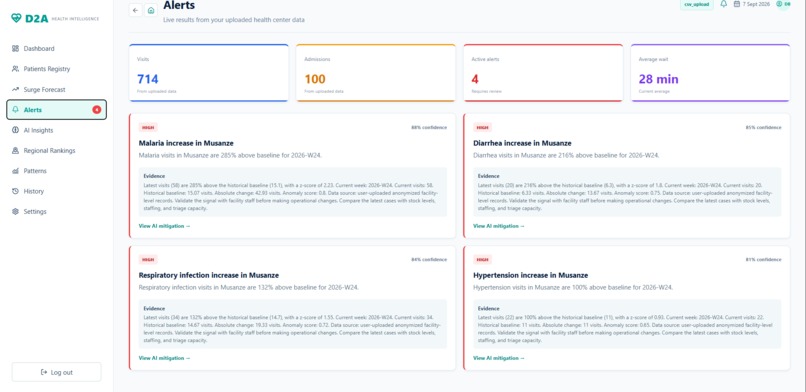Go to home via house icon
The image size is (806, 392).
click(151, 10)
